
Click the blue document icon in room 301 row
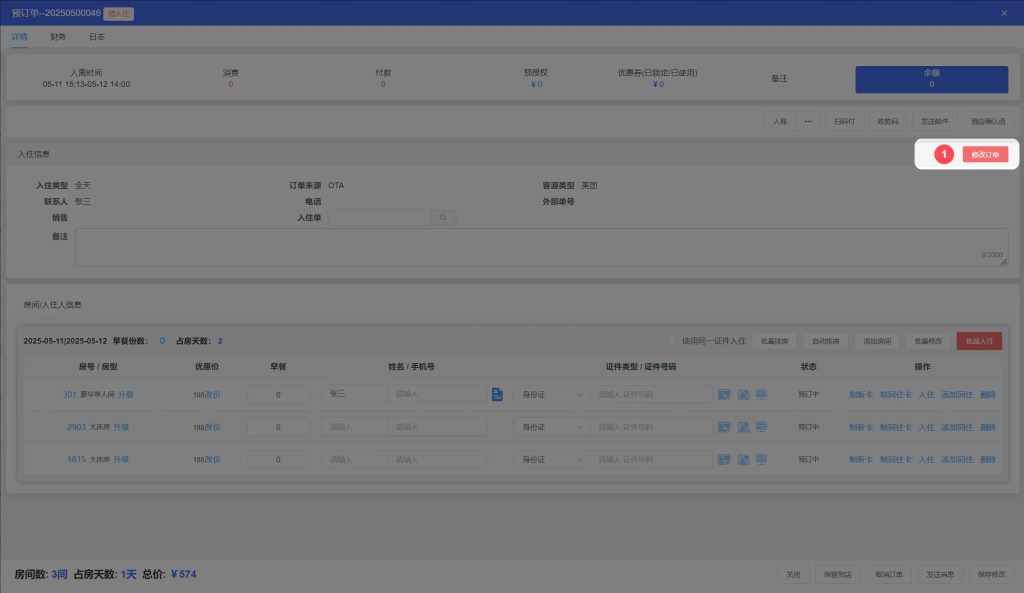(x=497, y=395)
